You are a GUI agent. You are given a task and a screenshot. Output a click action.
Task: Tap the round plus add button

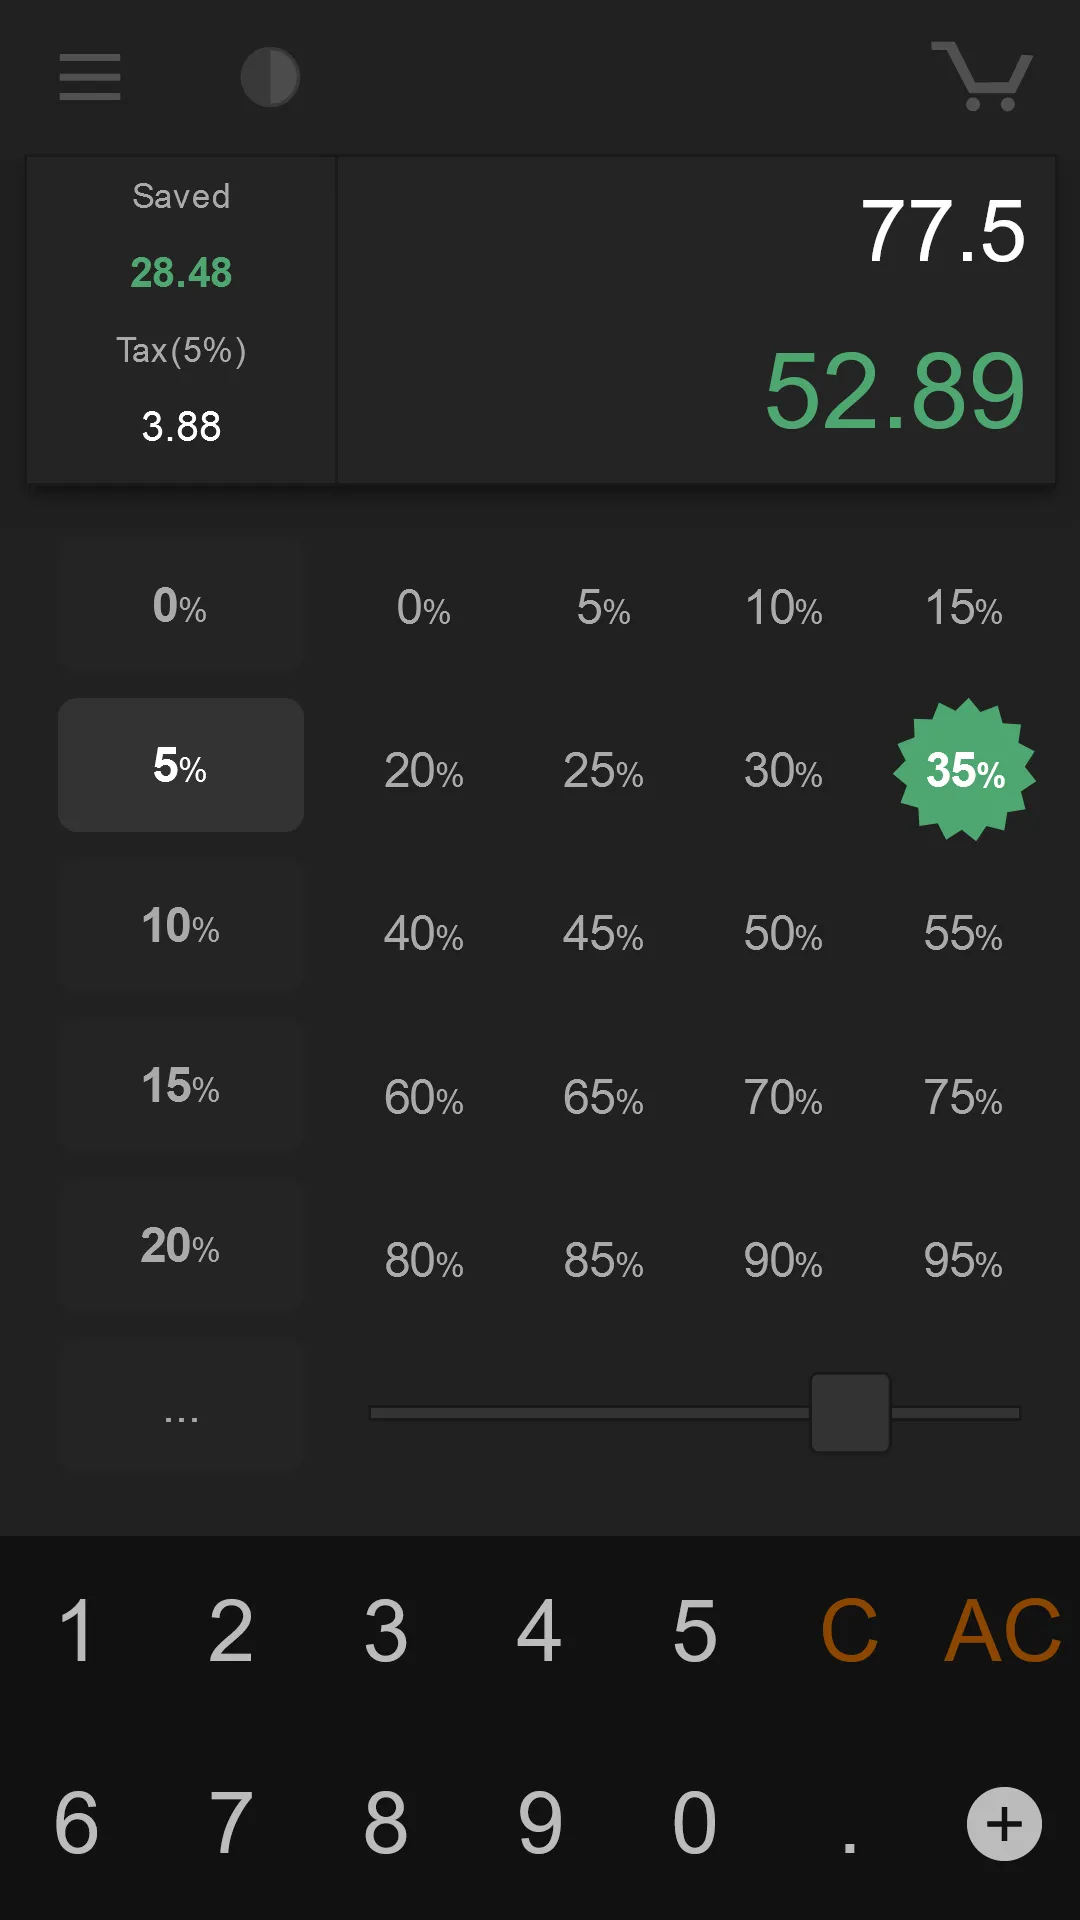[x=1004, y=1824]
